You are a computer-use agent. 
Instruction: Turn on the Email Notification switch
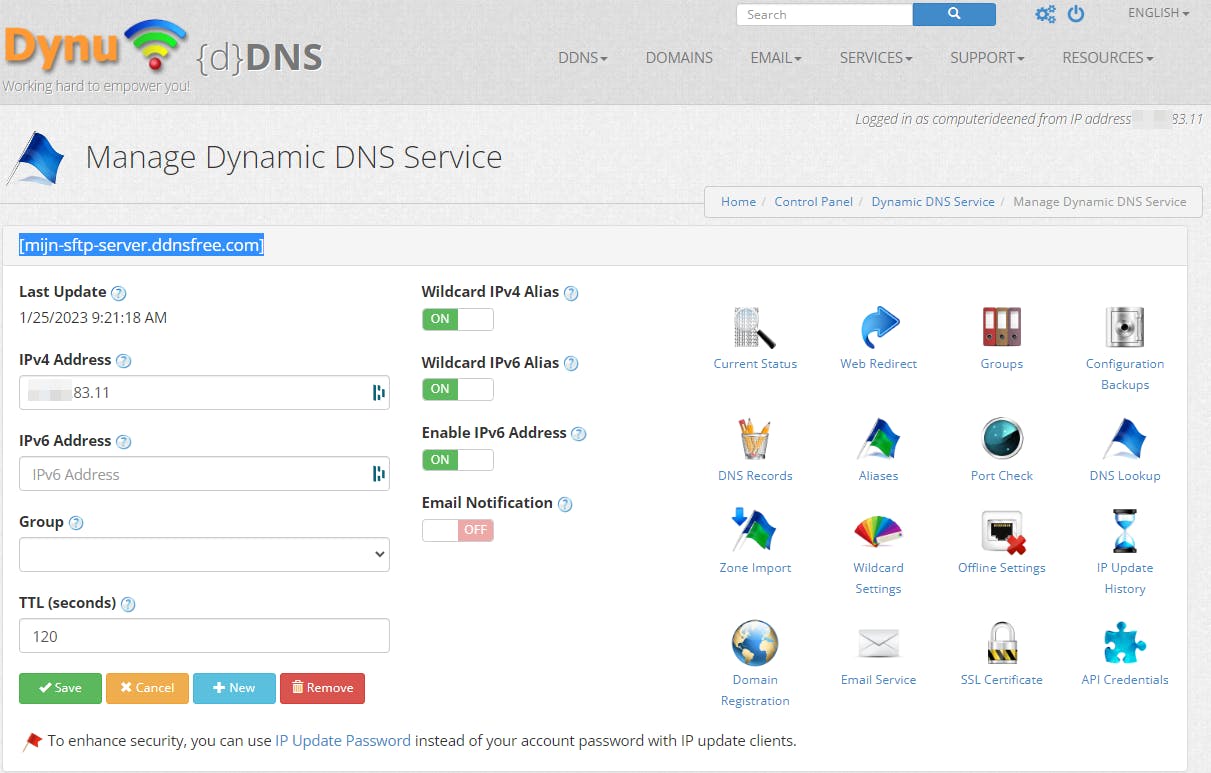click(x=458, y=530)
